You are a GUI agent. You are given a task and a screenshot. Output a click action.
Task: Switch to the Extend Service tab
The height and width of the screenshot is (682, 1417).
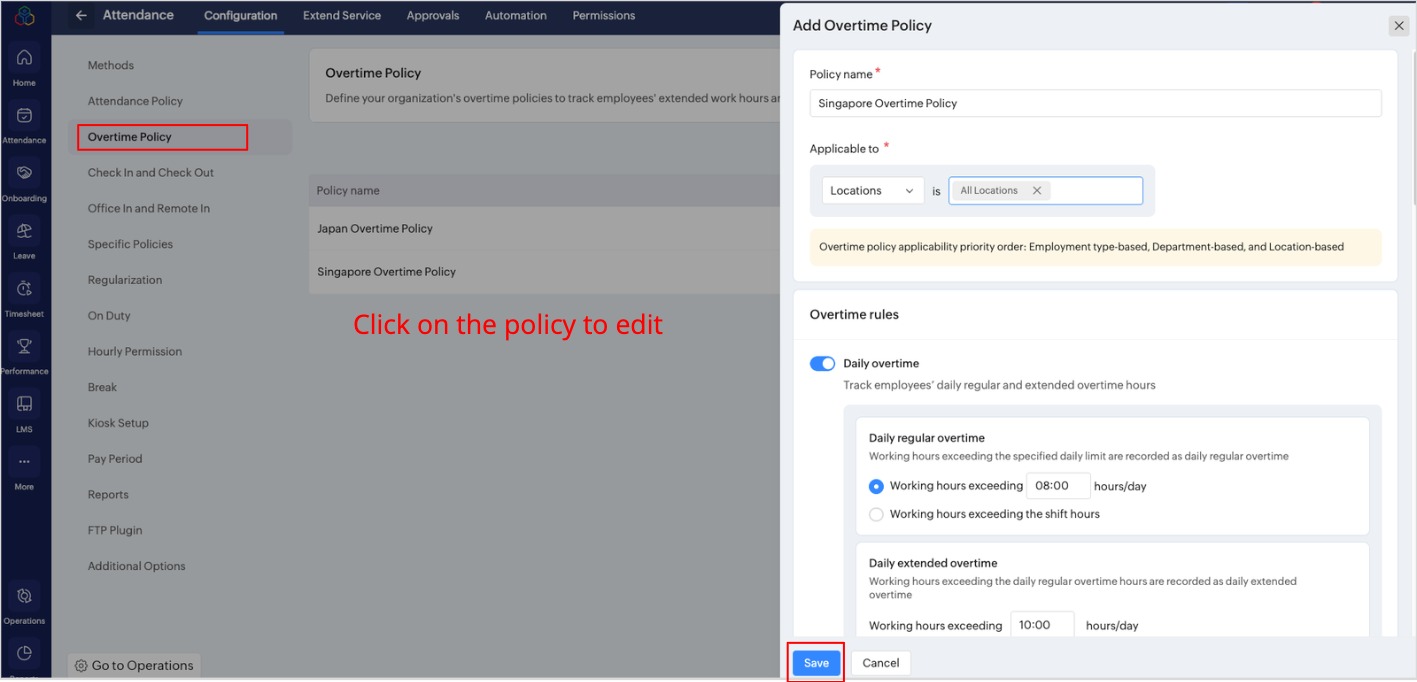(x=342, y=16)
